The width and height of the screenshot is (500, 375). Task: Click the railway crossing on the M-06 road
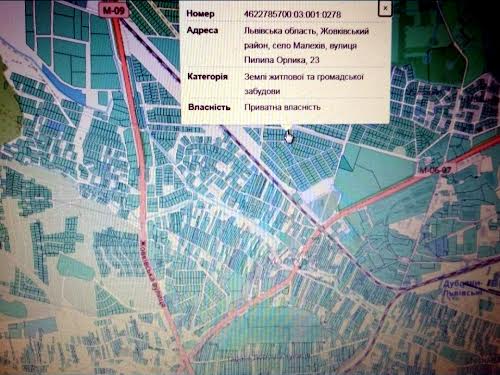click(x=322, y=228)
